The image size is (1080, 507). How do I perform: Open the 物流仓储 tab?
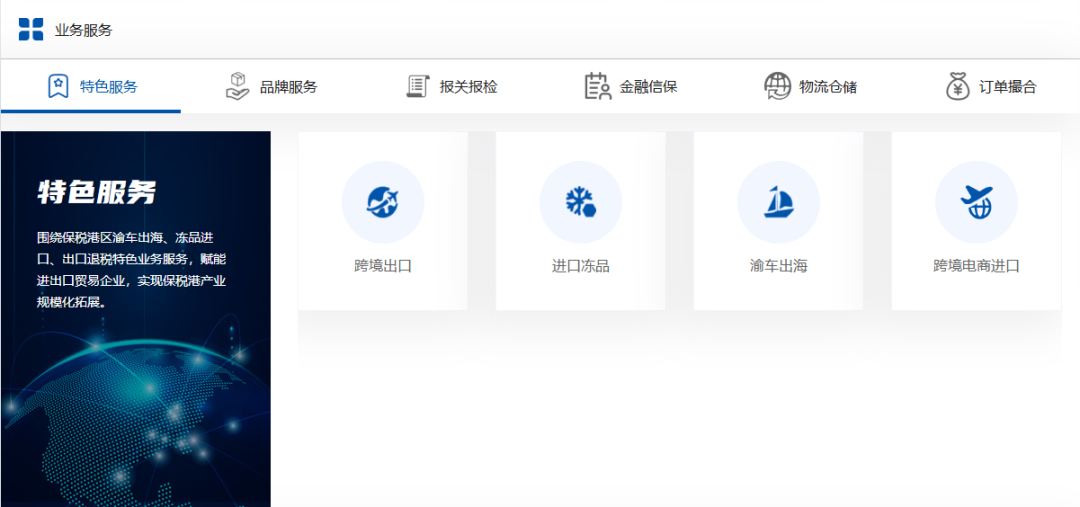coord(811,87)
